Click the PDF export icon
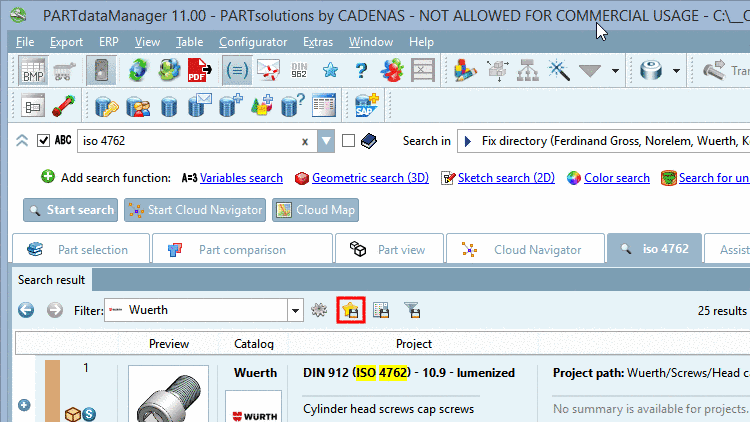The image size is (750, 422). 199,71
